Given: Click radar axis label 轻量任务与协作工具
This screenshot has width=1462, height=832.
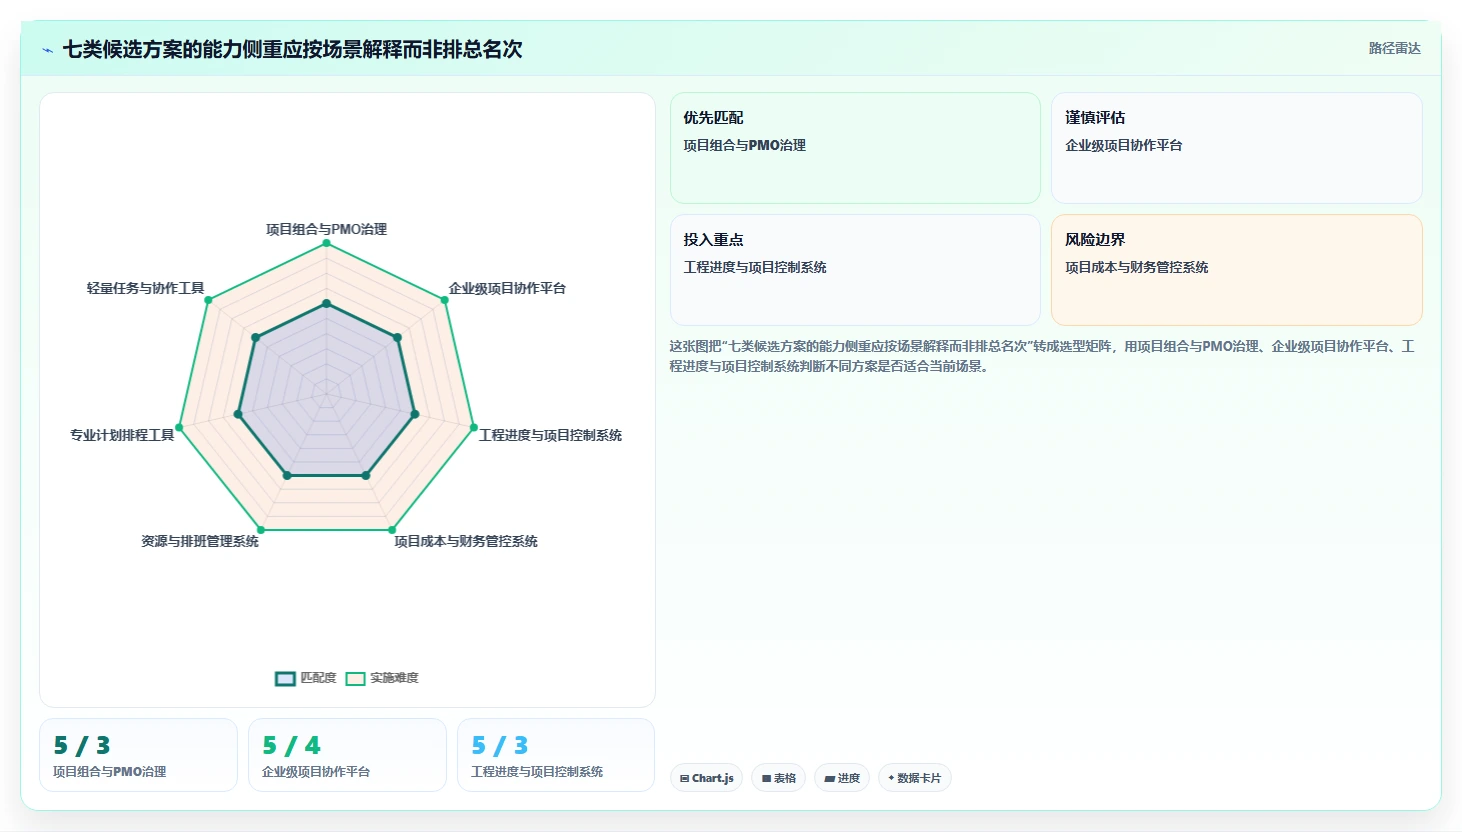Looking at the screenshot, I should pos(145,288).
